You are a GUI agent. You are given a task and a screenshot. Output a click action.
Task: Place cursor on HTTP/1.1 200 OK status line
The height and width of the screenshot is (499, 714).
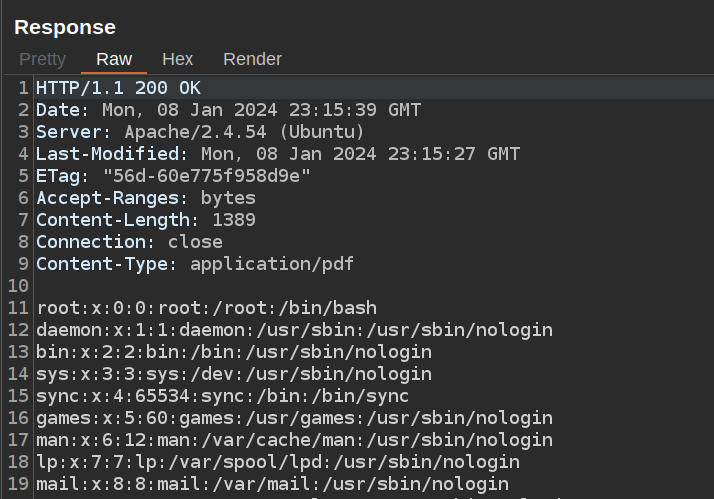[118, 88]
